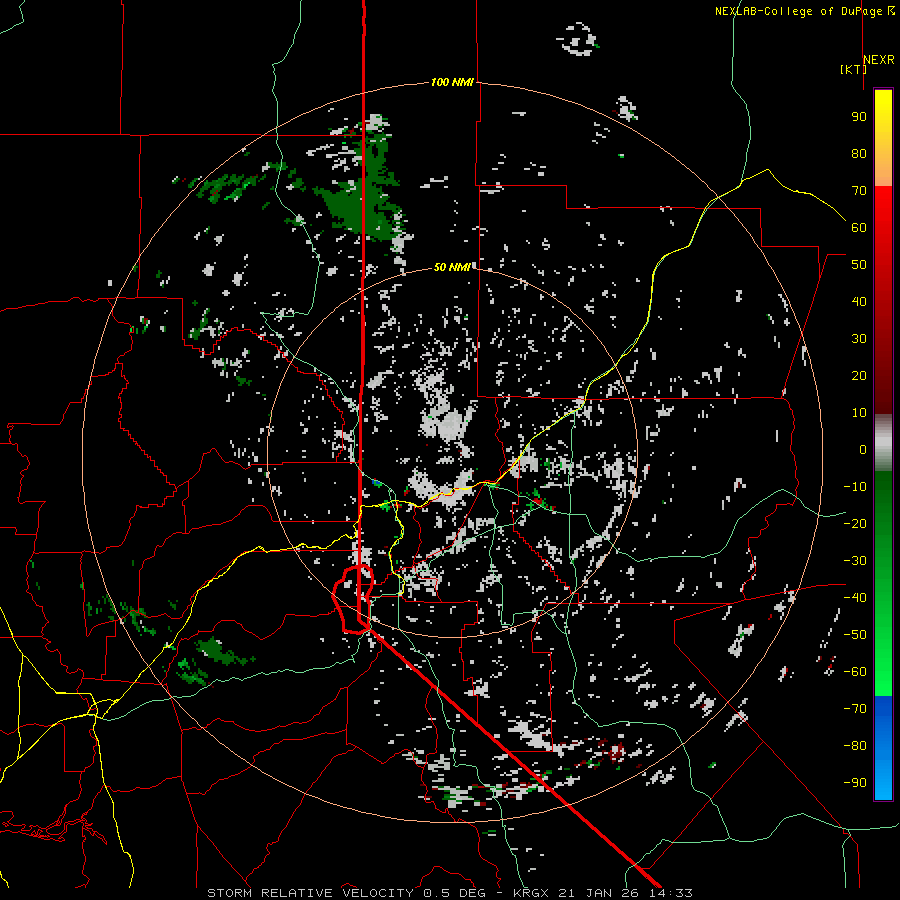Click the positive 30 value on velocity scale
The width and height of the screenshot is (900, 900).
859,339
